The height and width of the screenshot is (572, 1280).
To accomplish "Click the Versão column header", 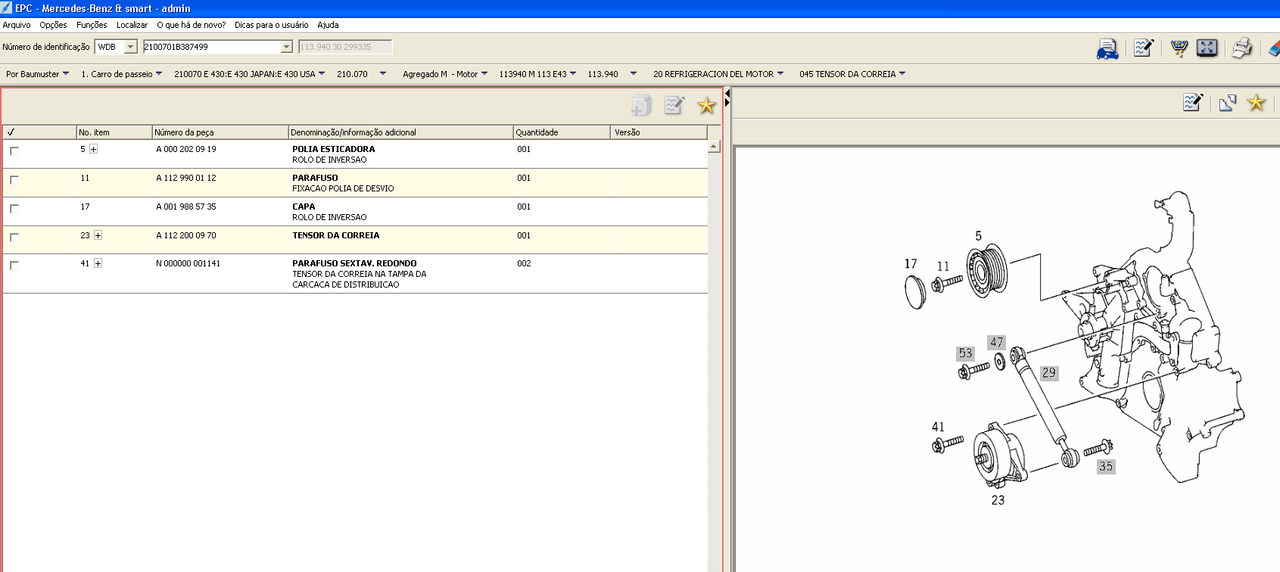I will [x=658, y=132].
